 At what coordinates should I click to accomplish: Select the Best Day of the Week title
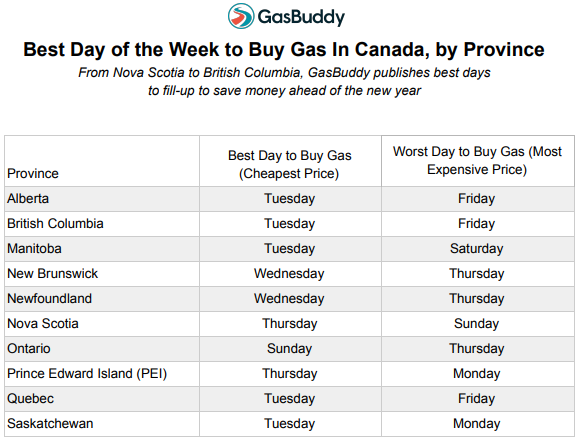[284, 49]
